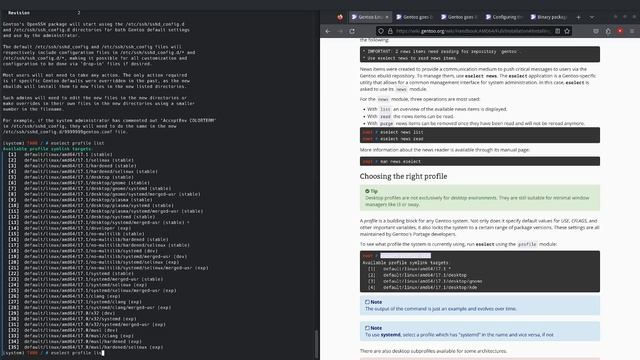Screen dimensions: 640x360
Task: Click terminal row '[26]' ending in clang (exp)
Action: 64,296
